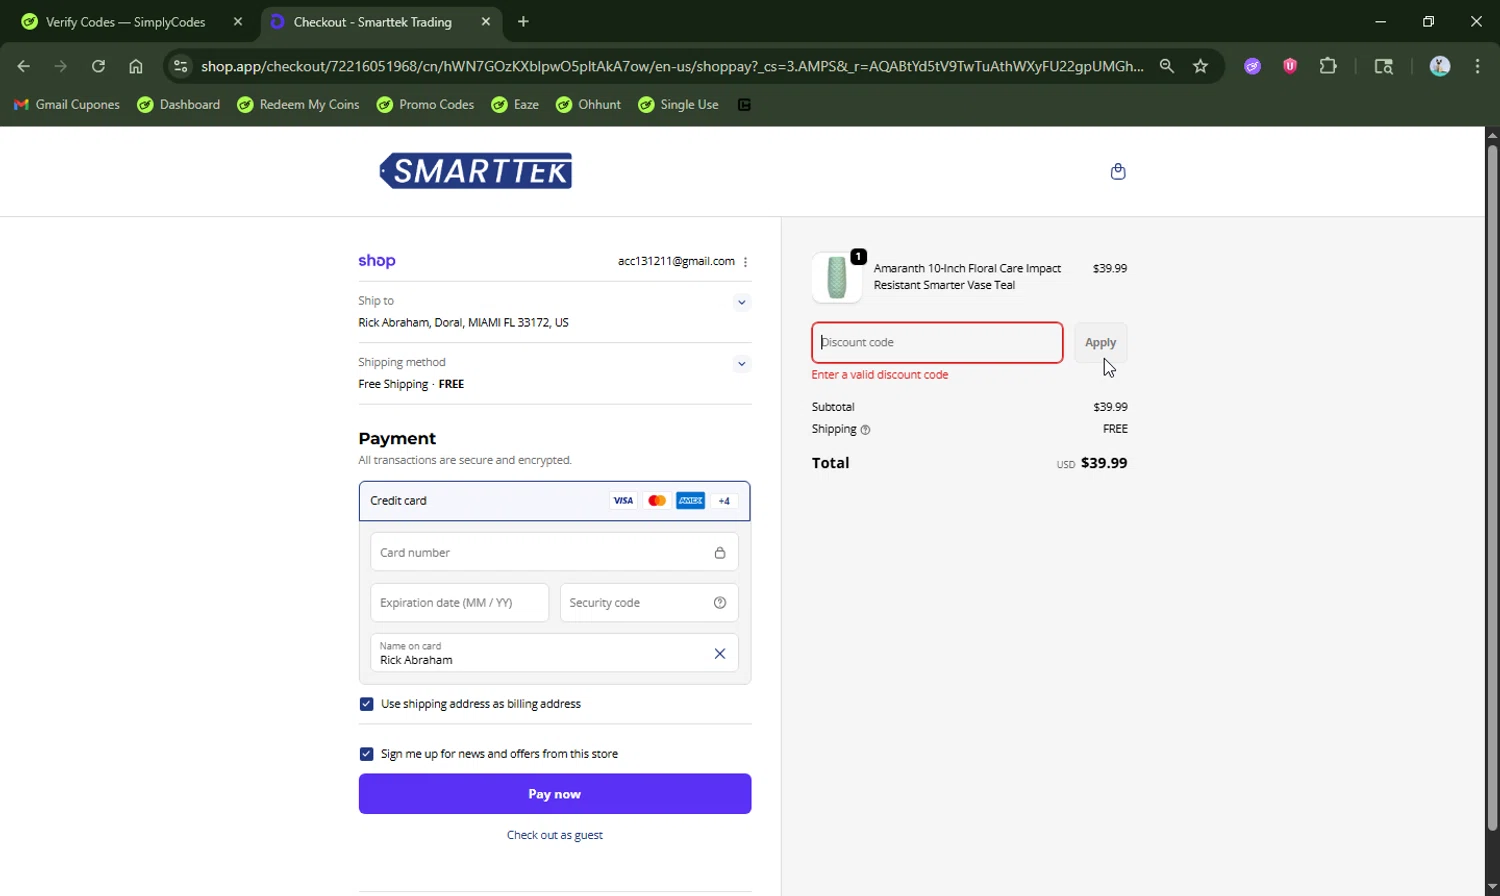View site information icon in address bar
The image size is (1500, 896).
pos(180,66)
